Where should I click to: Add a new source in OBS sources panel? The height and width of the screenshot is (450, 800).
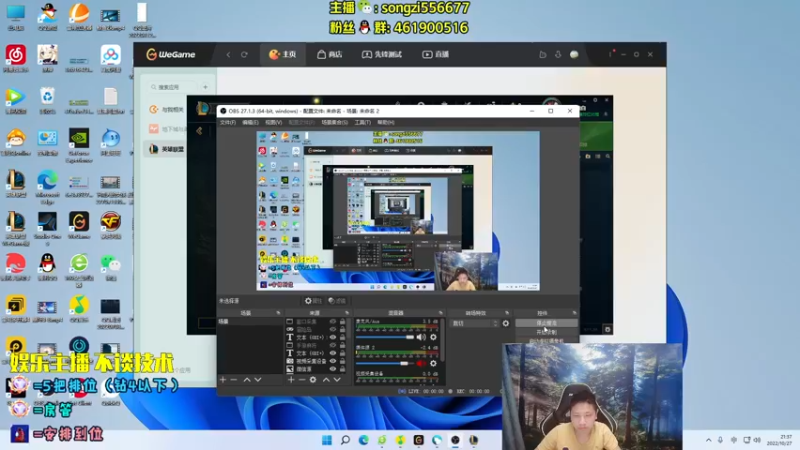(291, 380)
